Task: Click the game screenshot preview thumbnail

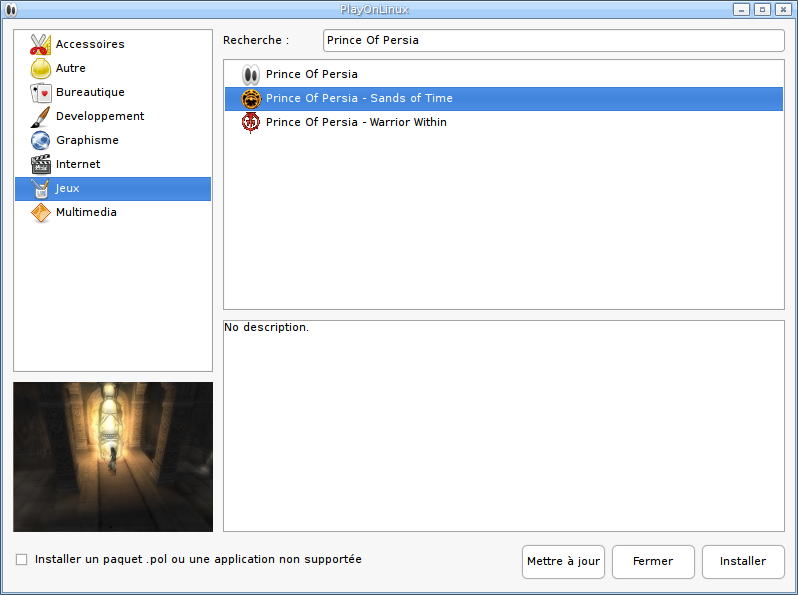Action: [113, 457]
